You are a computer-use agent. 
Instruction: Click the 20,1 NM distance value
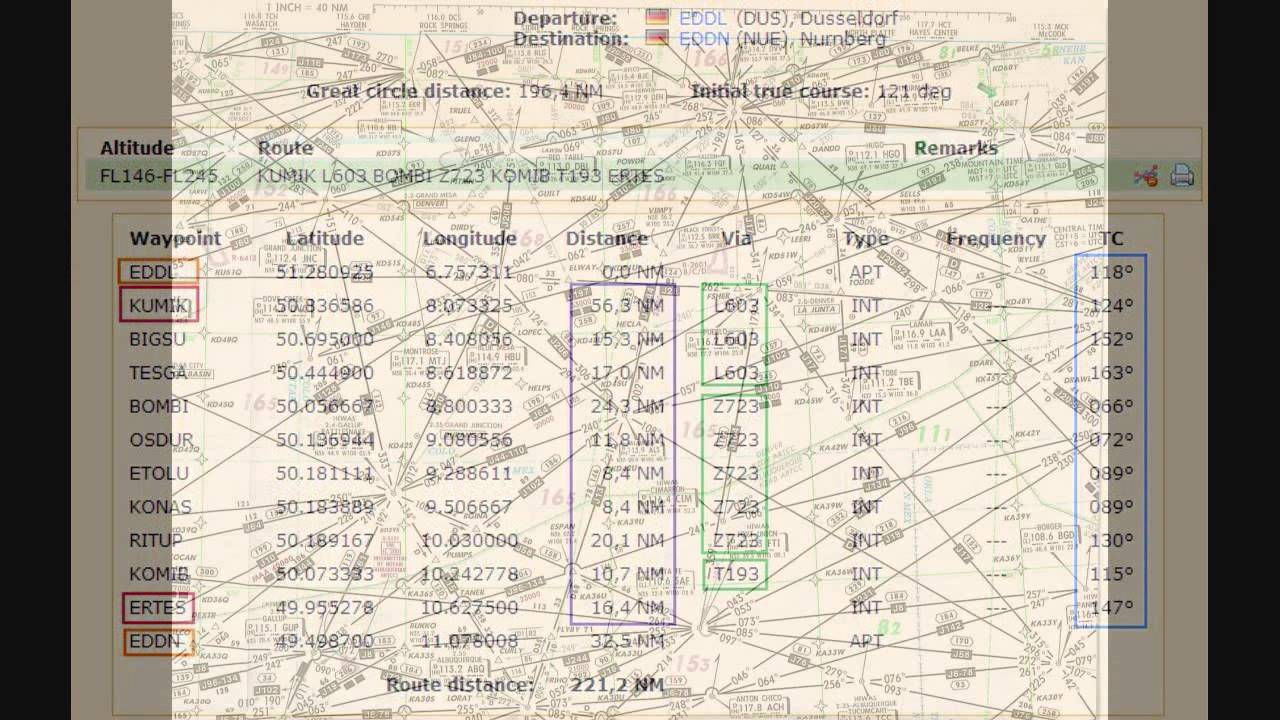(x=627, y=540)
